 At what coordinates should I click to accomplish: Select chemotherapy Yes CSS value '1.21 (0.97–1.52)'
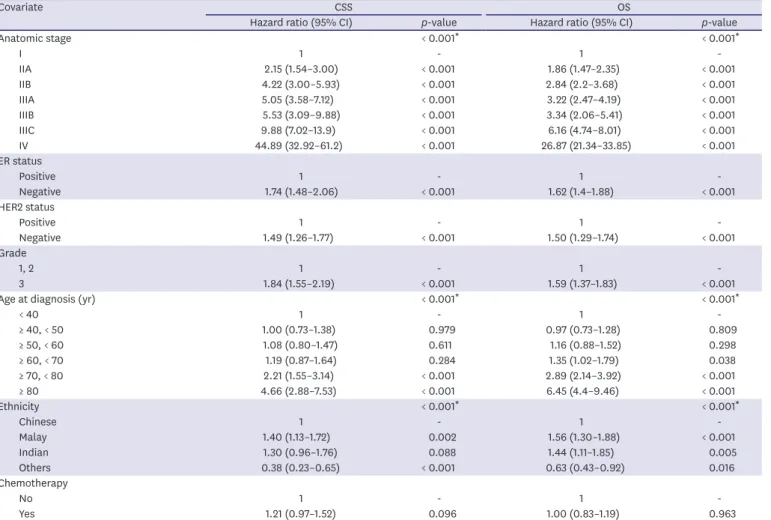(300, 514)
